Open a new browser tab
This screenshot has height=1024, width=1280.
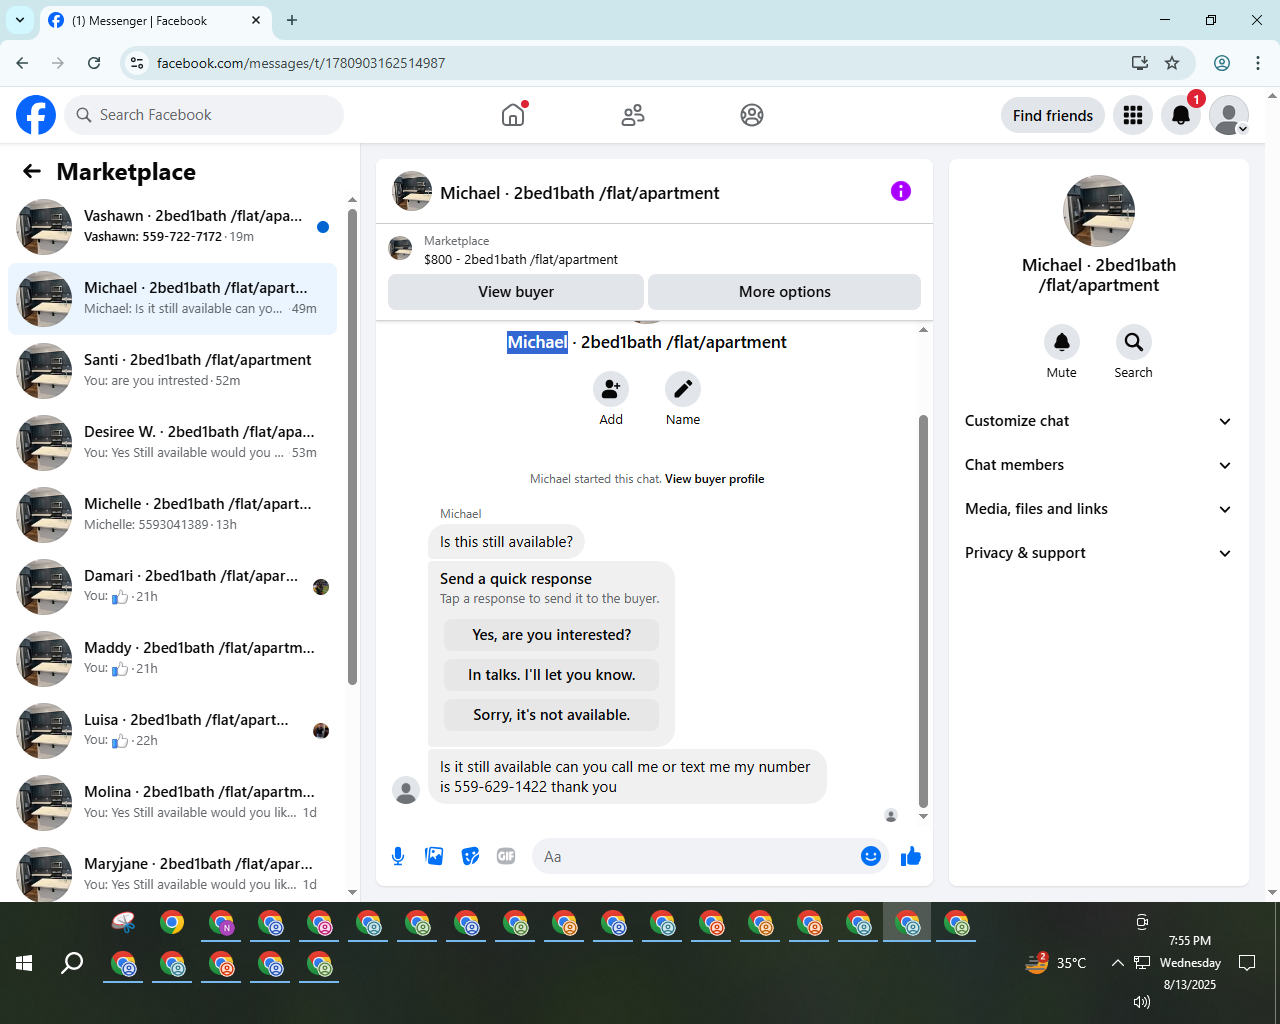(292, 20)
